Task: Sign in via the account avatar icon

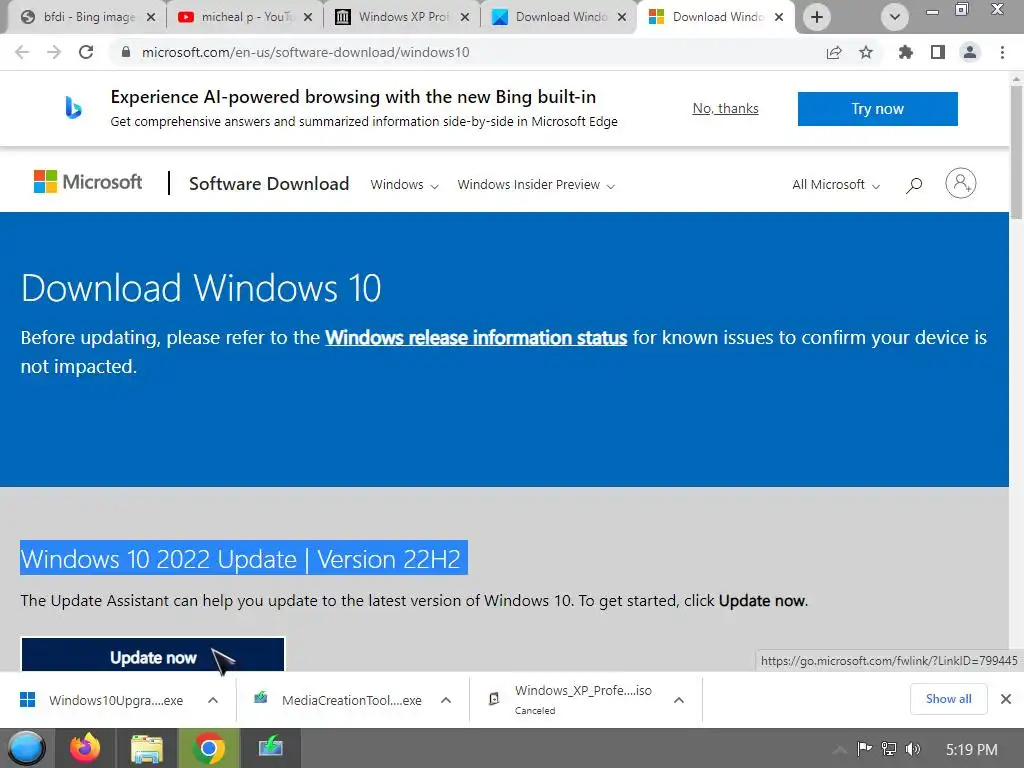Action: pyautogui.click(x=961, y=184)
